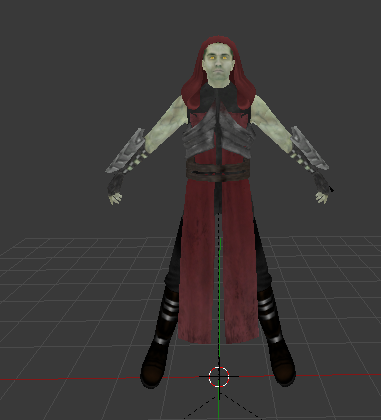
Task: Click the red hood above the forehead
Action: pos(218,41)
